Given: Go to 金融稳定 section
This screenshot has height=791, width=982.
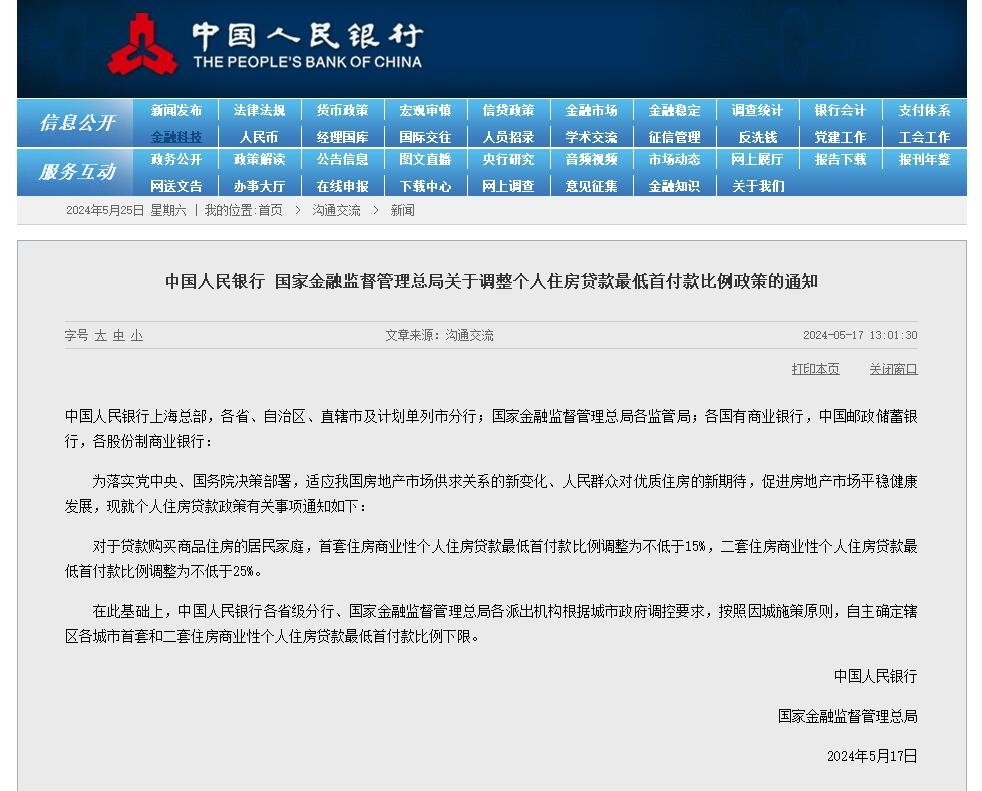Looking at the screenshot, I should pos(674,110).
